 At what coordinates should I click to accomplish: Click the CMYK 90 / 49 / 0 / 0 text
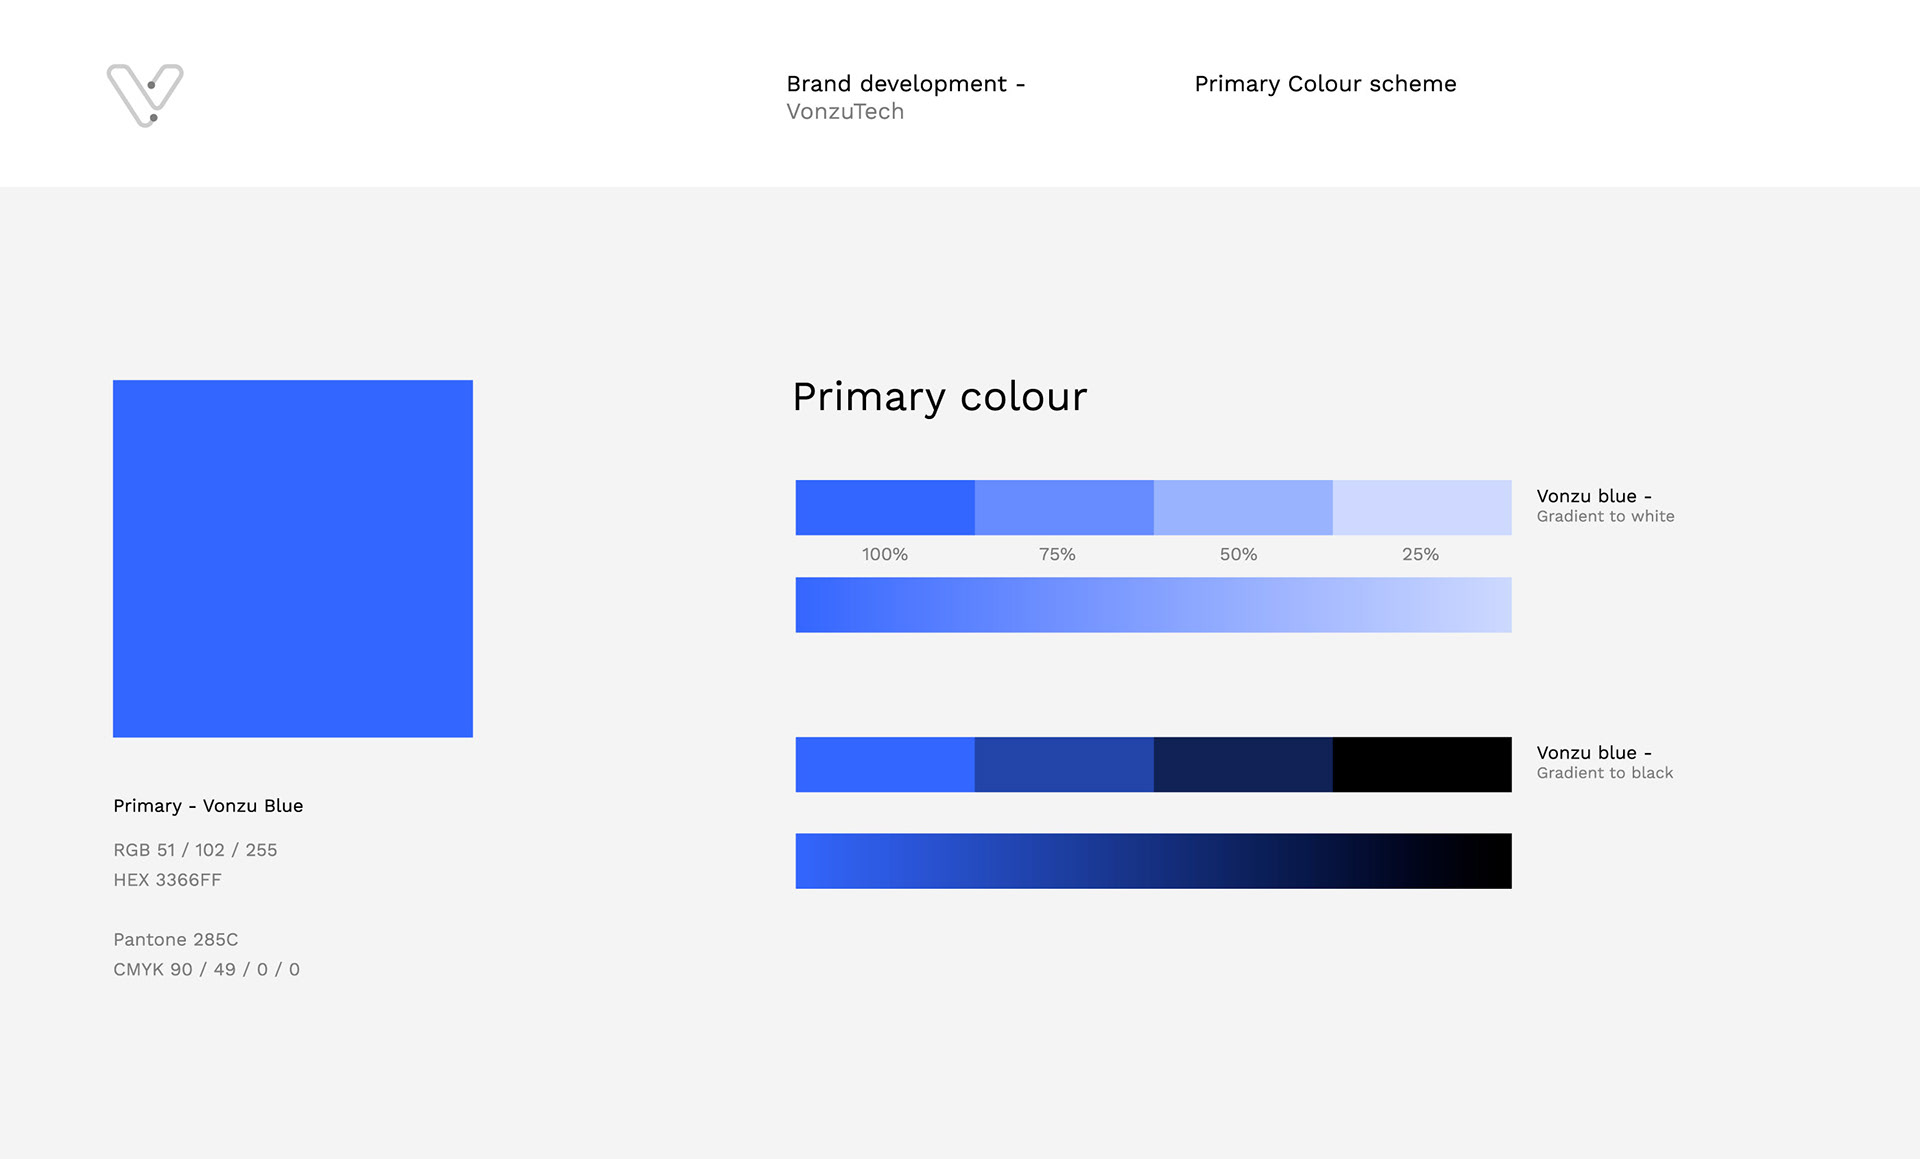[206, 970]
